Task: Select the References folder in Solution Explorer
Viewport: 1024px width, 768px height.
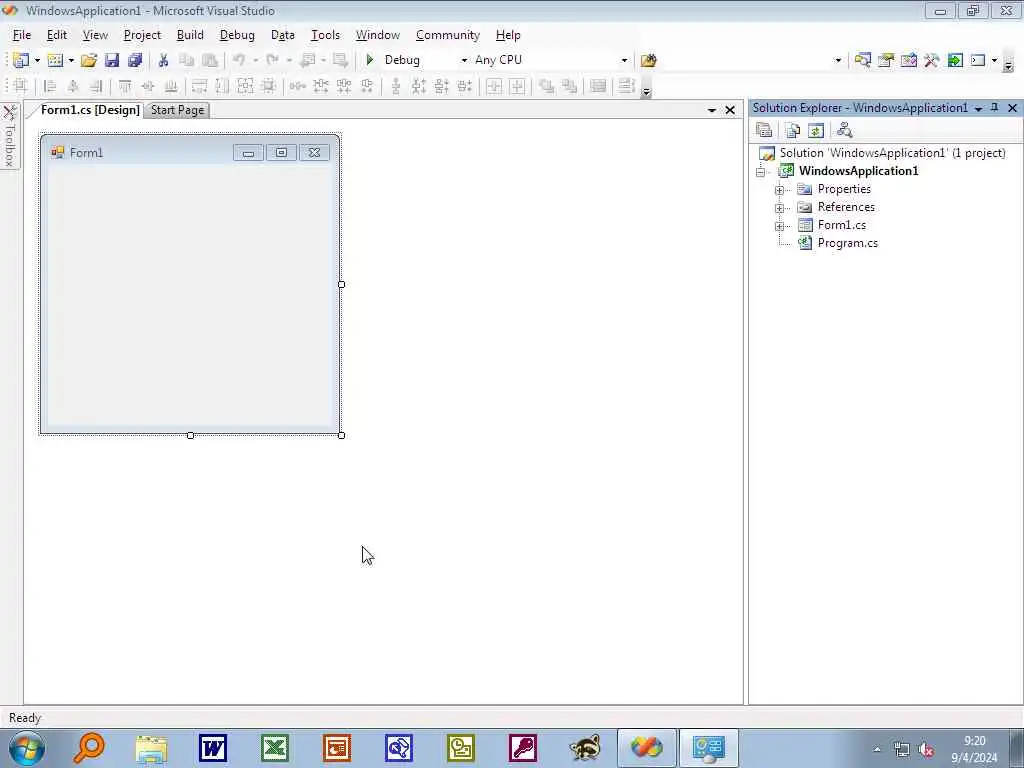Action: 846,207
